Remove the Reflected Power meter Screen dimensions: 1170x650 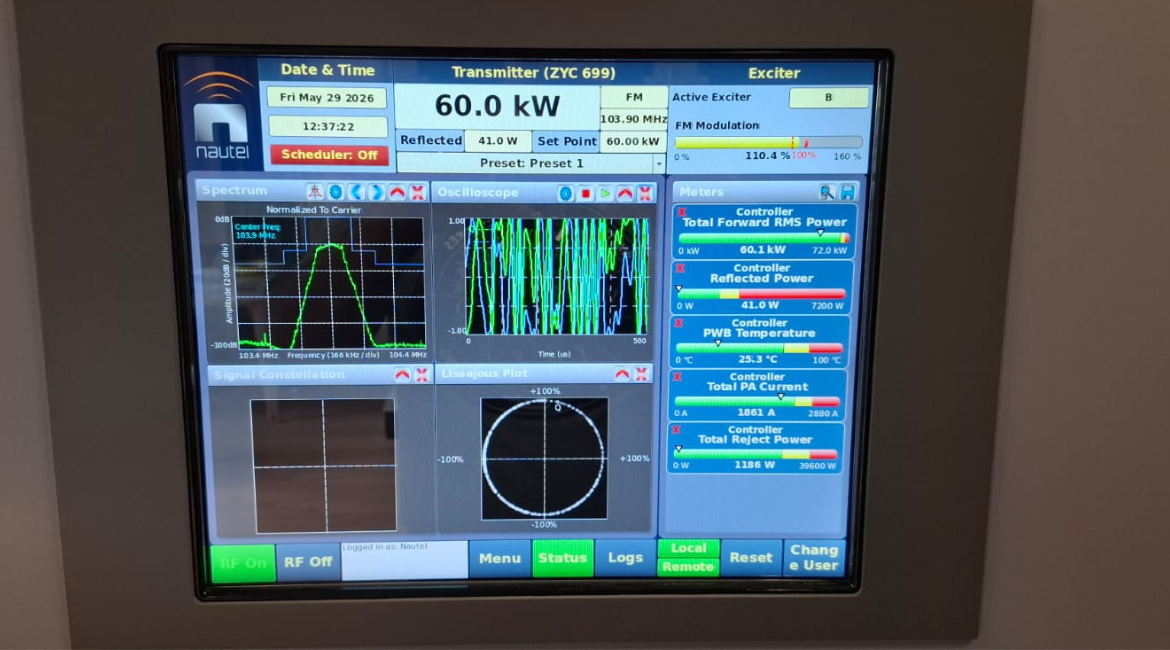(x=680, y=269)
